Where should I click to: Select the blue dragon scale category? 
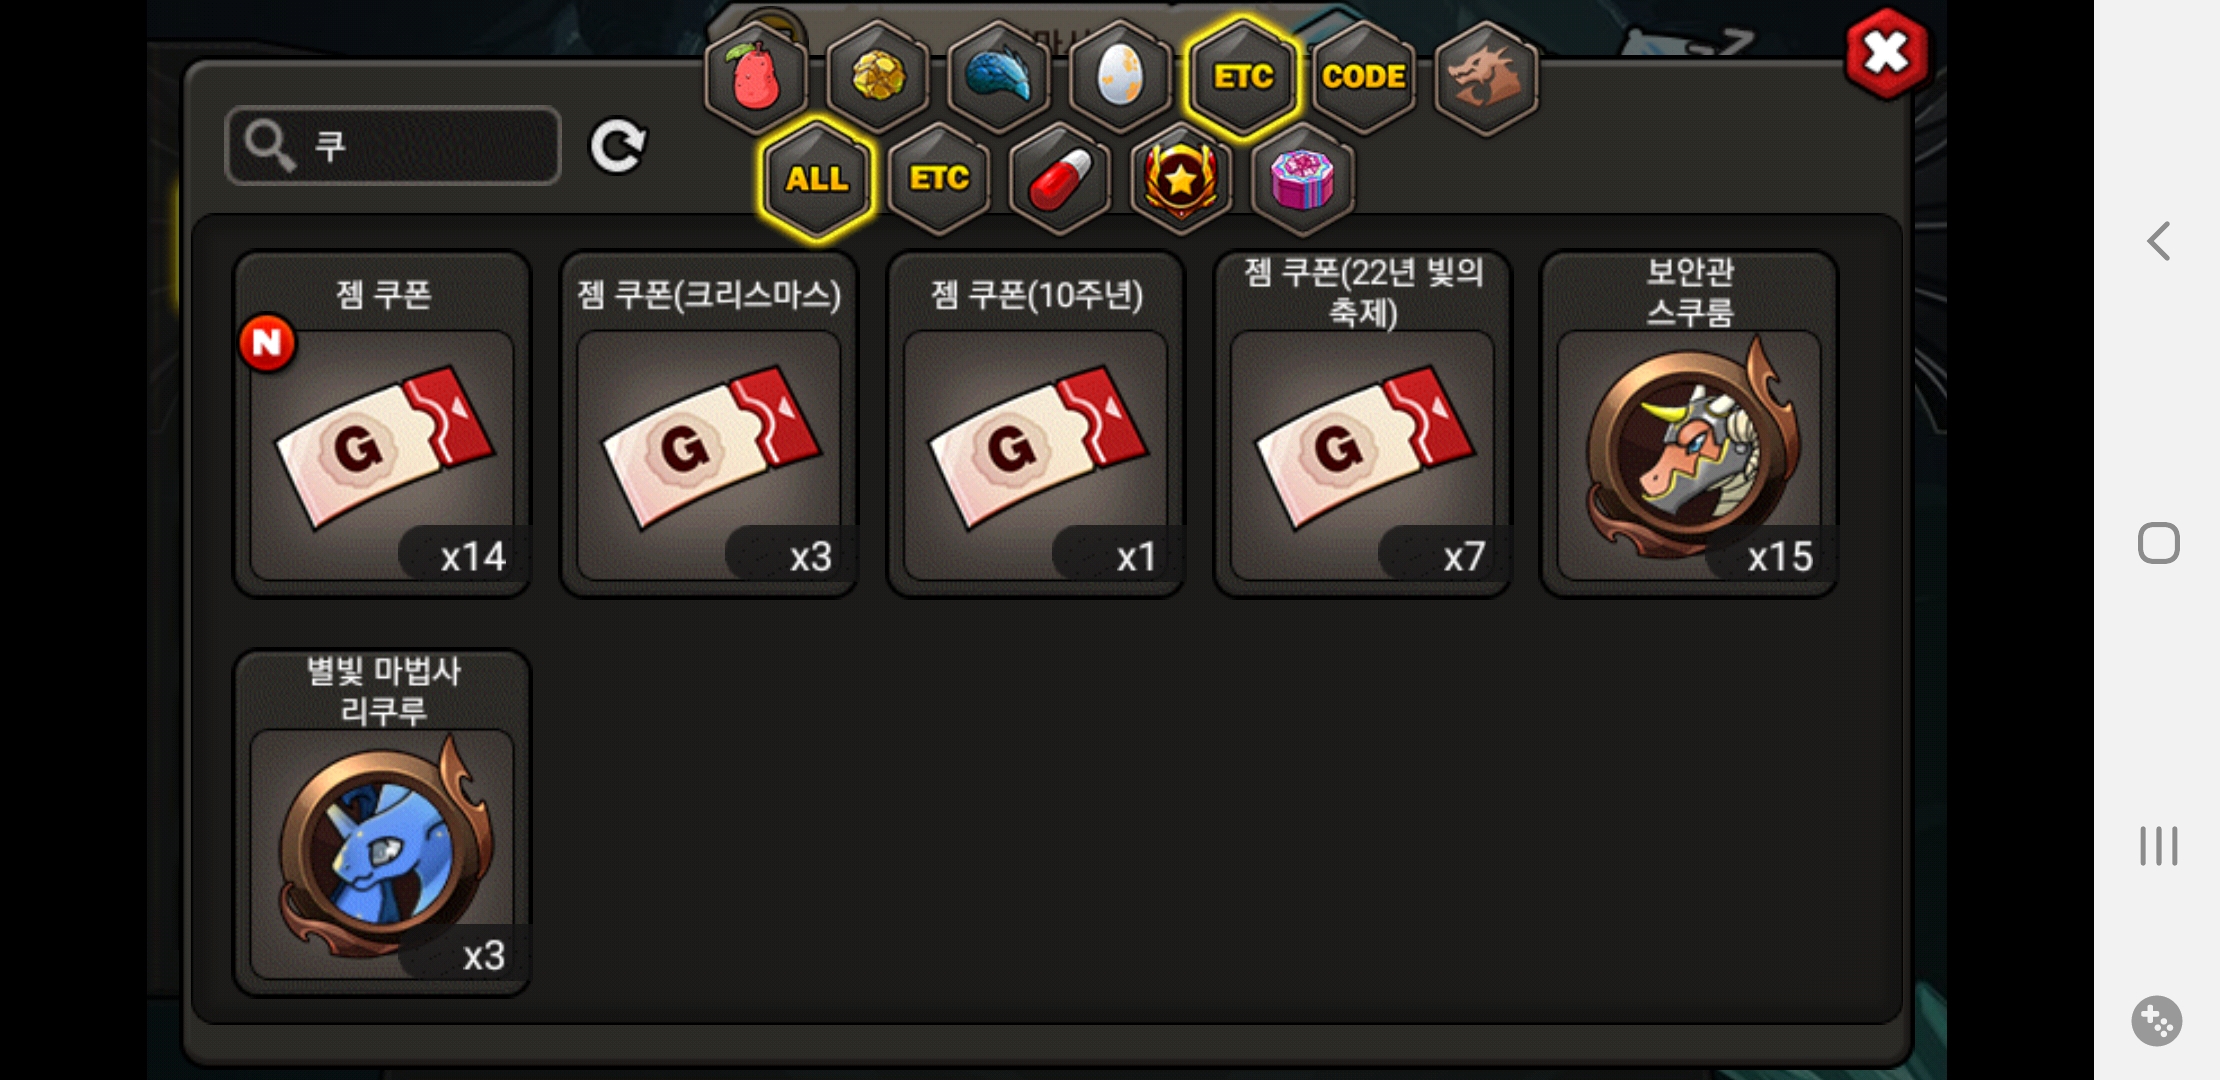tap(999, 76)
